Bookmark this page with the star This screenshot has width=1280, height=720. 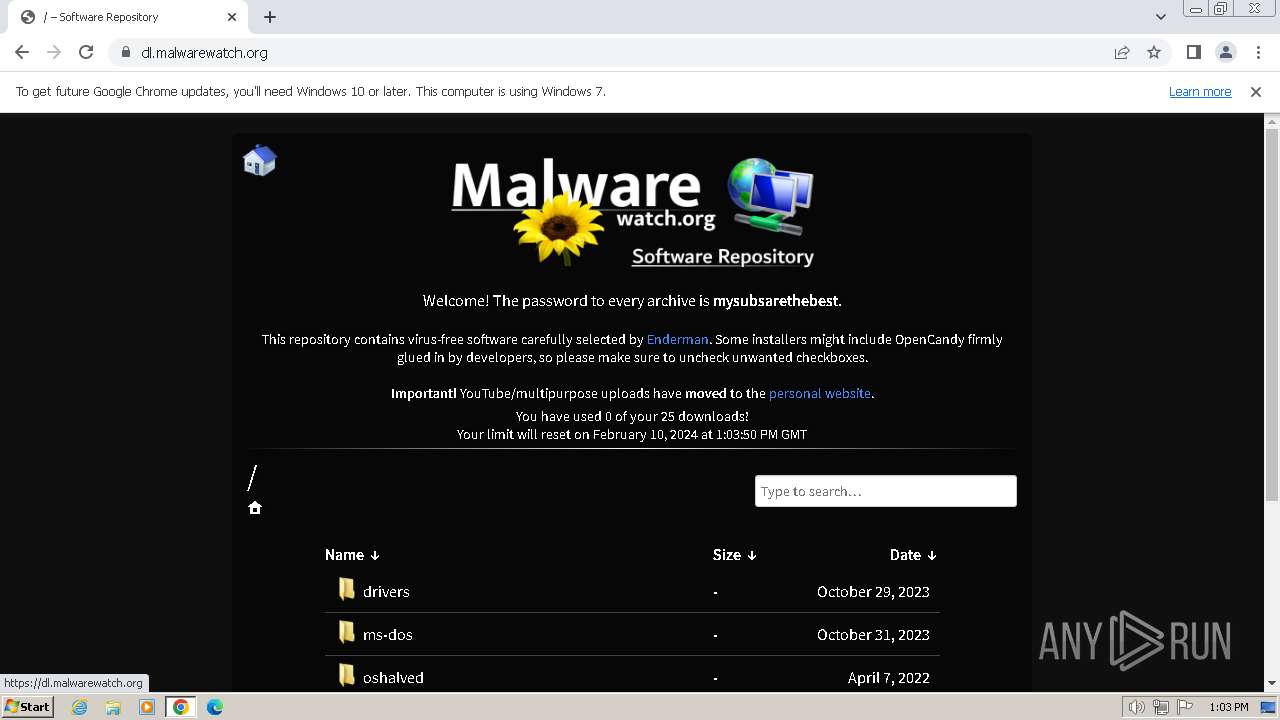pos(1154,52)
